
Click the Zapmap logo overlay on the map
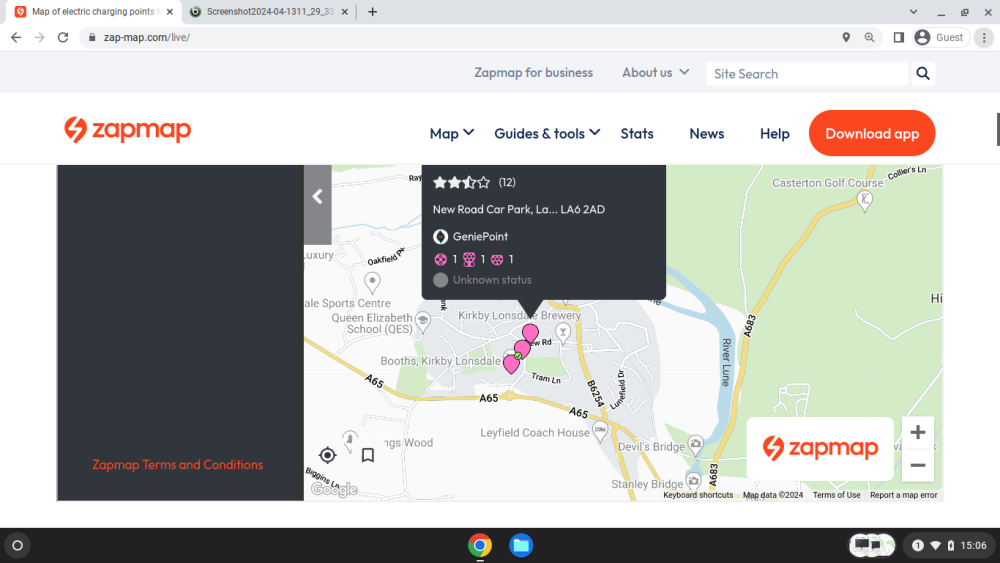click(820, 448)
